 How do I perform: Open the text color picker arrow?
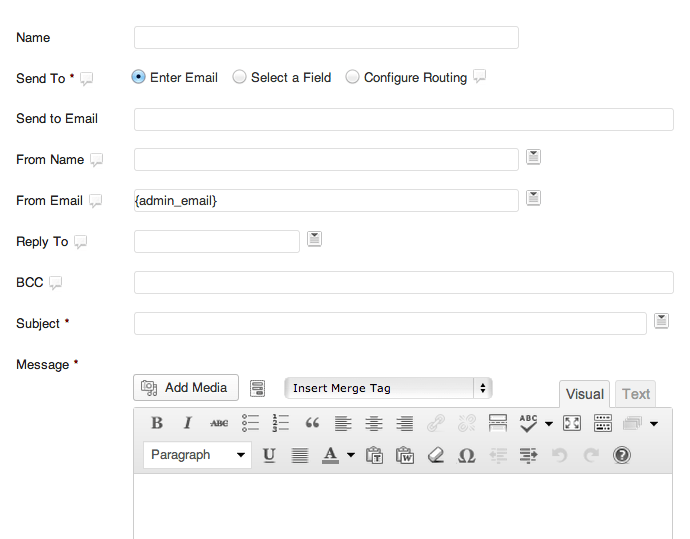click(351, 456)
